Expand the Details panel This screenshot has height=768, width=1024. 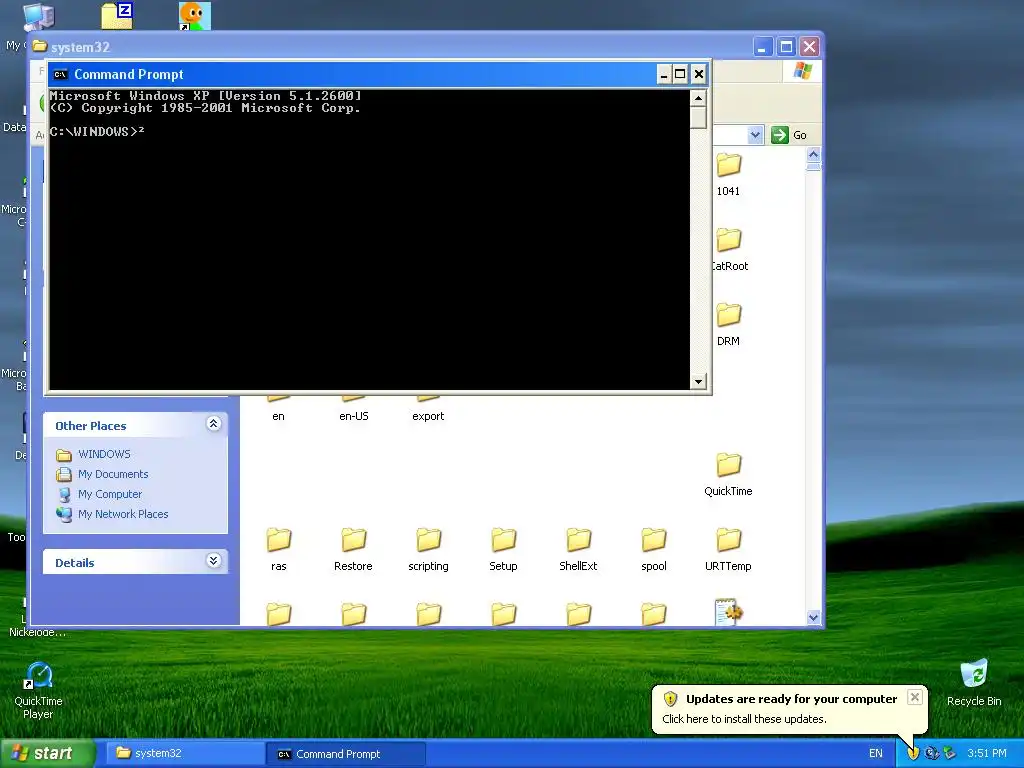tap(214, 561)
